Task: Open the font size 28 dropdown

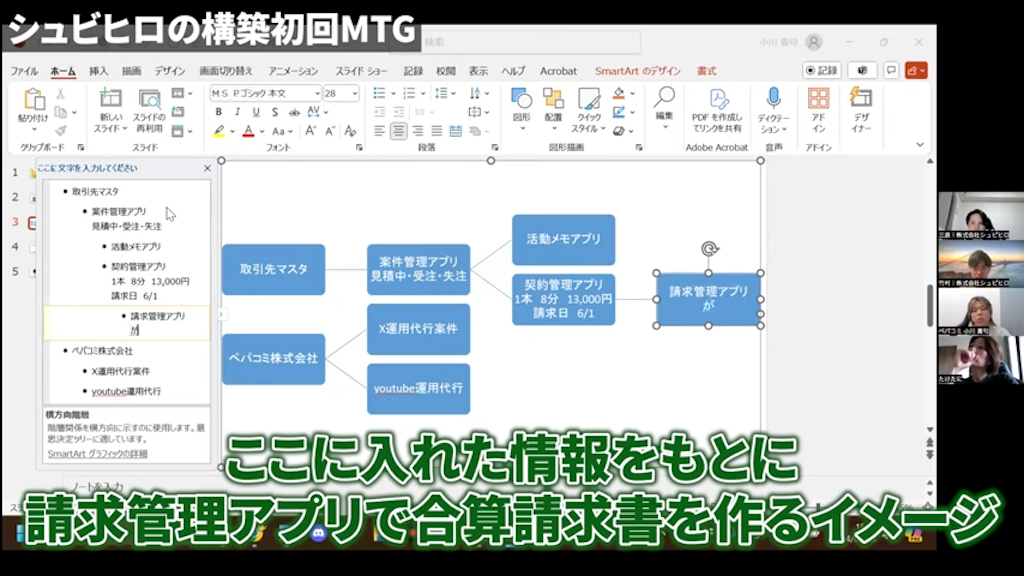Action: pos(357,92)
